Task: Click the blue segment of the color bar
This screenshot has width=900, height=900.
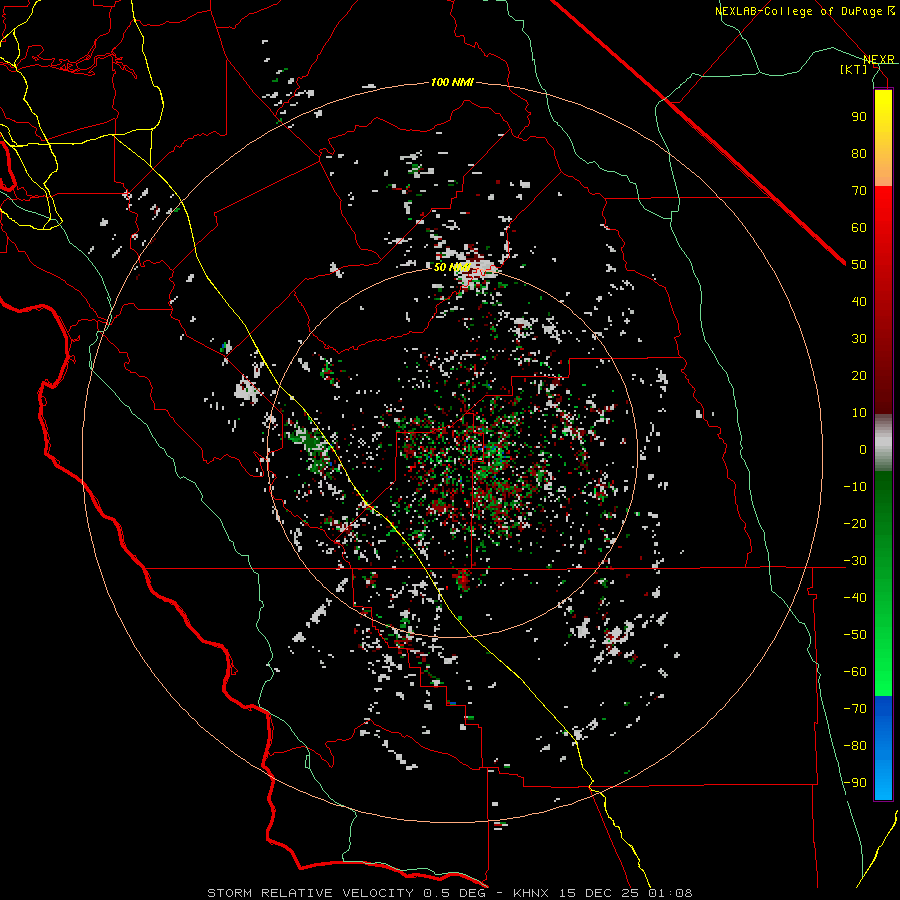Action: [883, 748]
